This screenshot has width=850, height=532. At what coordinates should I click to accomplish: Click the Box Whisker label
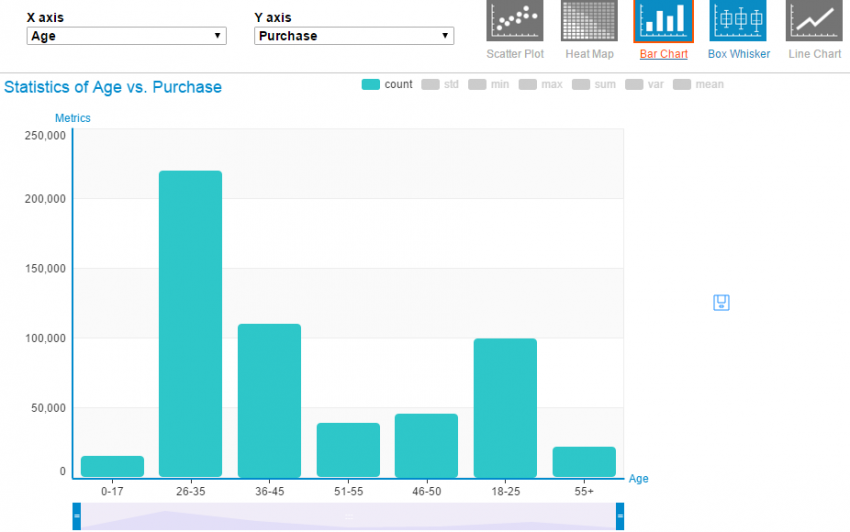[x=738, y=54]
